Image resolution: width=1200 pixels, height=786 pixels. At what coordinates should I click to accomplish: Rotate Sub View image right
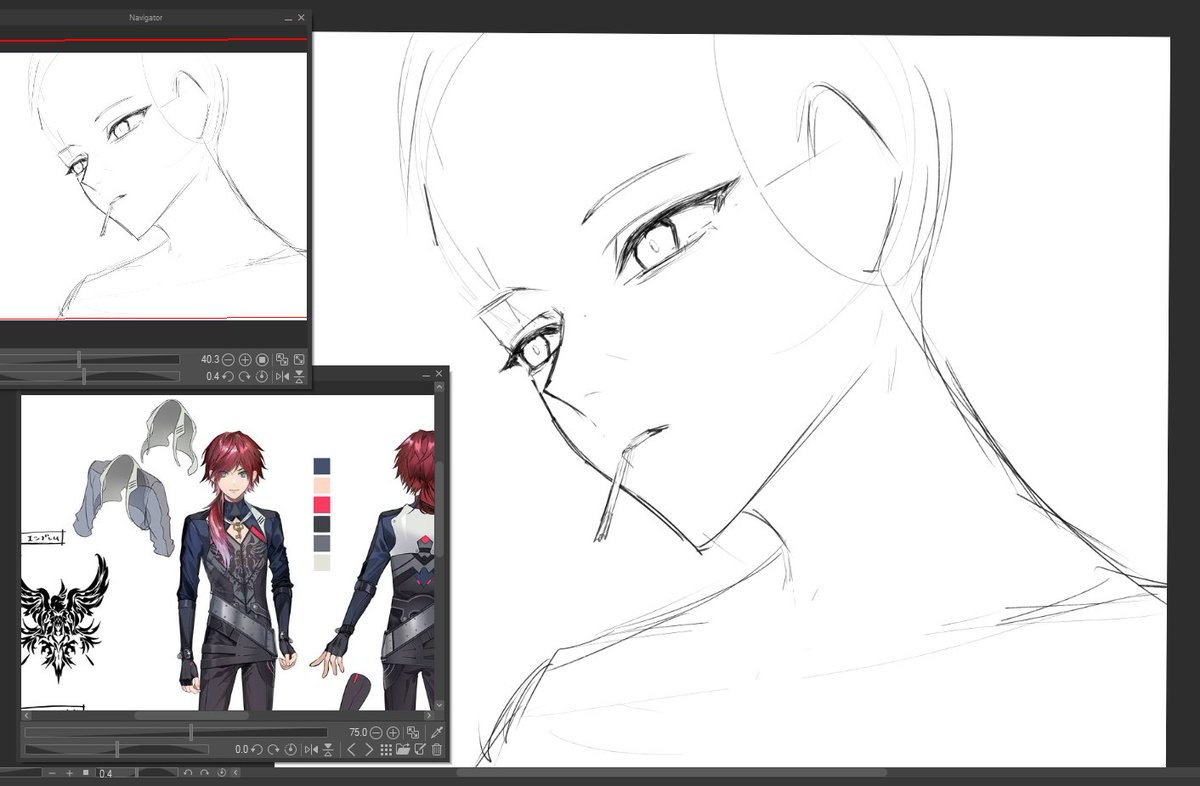coord(274,749)
